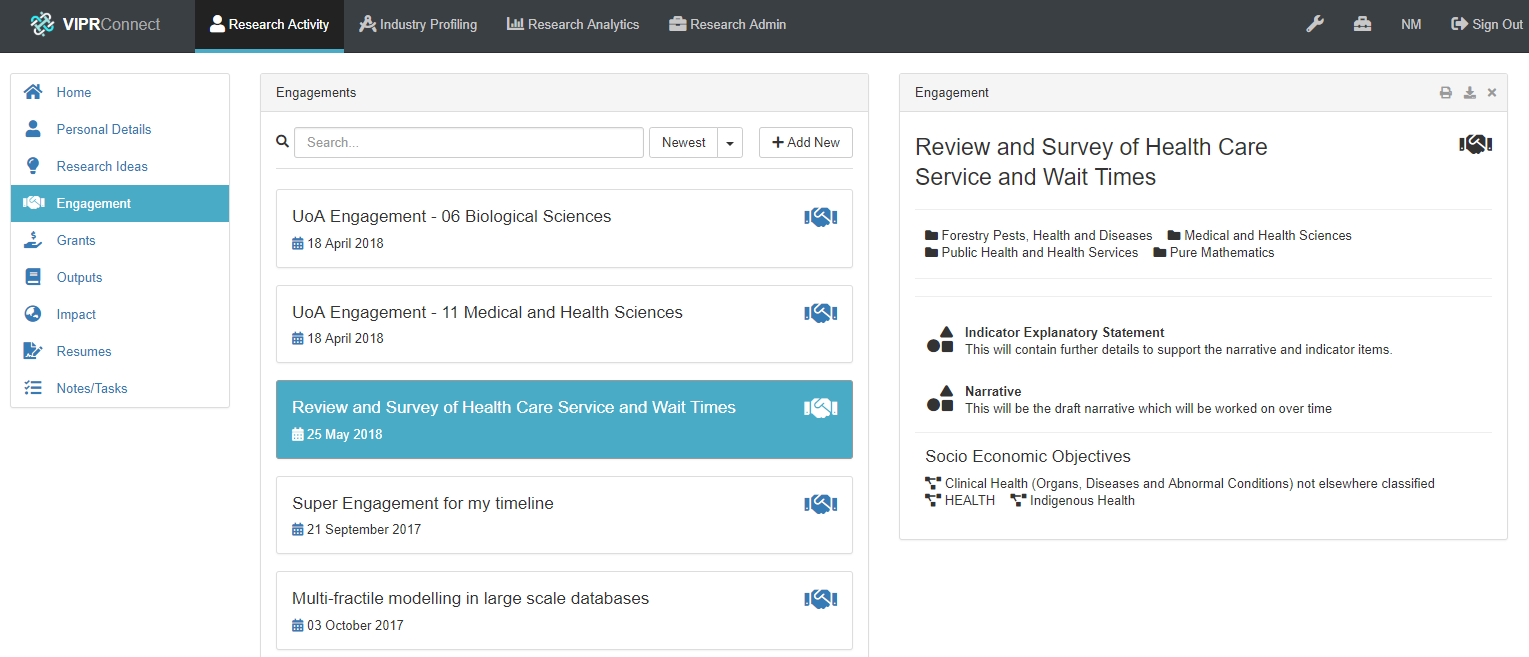Image resolution: width=1529 pixels, height=657 pixels.
Task: Click the search magnifier icon
Action: 282,142
